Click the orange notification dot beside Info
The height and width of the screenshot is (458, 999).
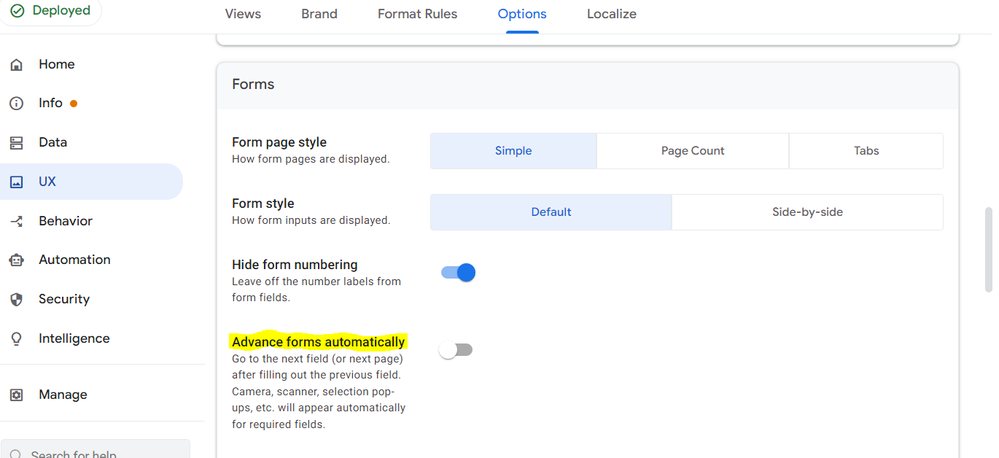click(73, 103)
